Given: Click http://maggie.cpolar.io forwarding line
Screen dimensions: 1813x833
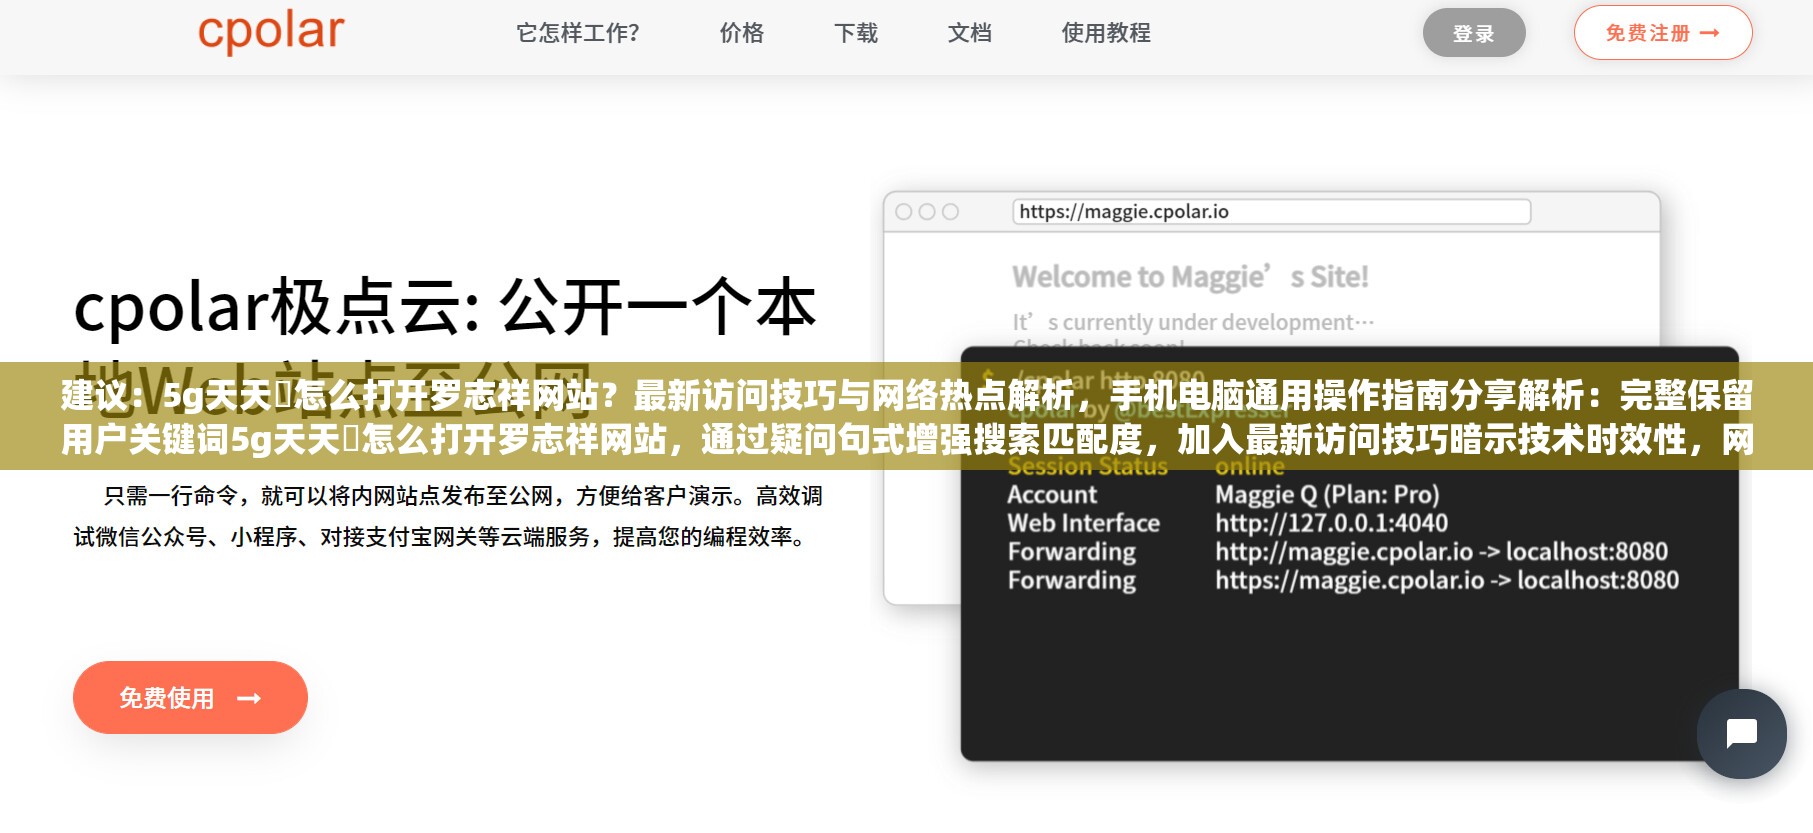Looking at the screenshot, I should click(x=1441, y=552).
